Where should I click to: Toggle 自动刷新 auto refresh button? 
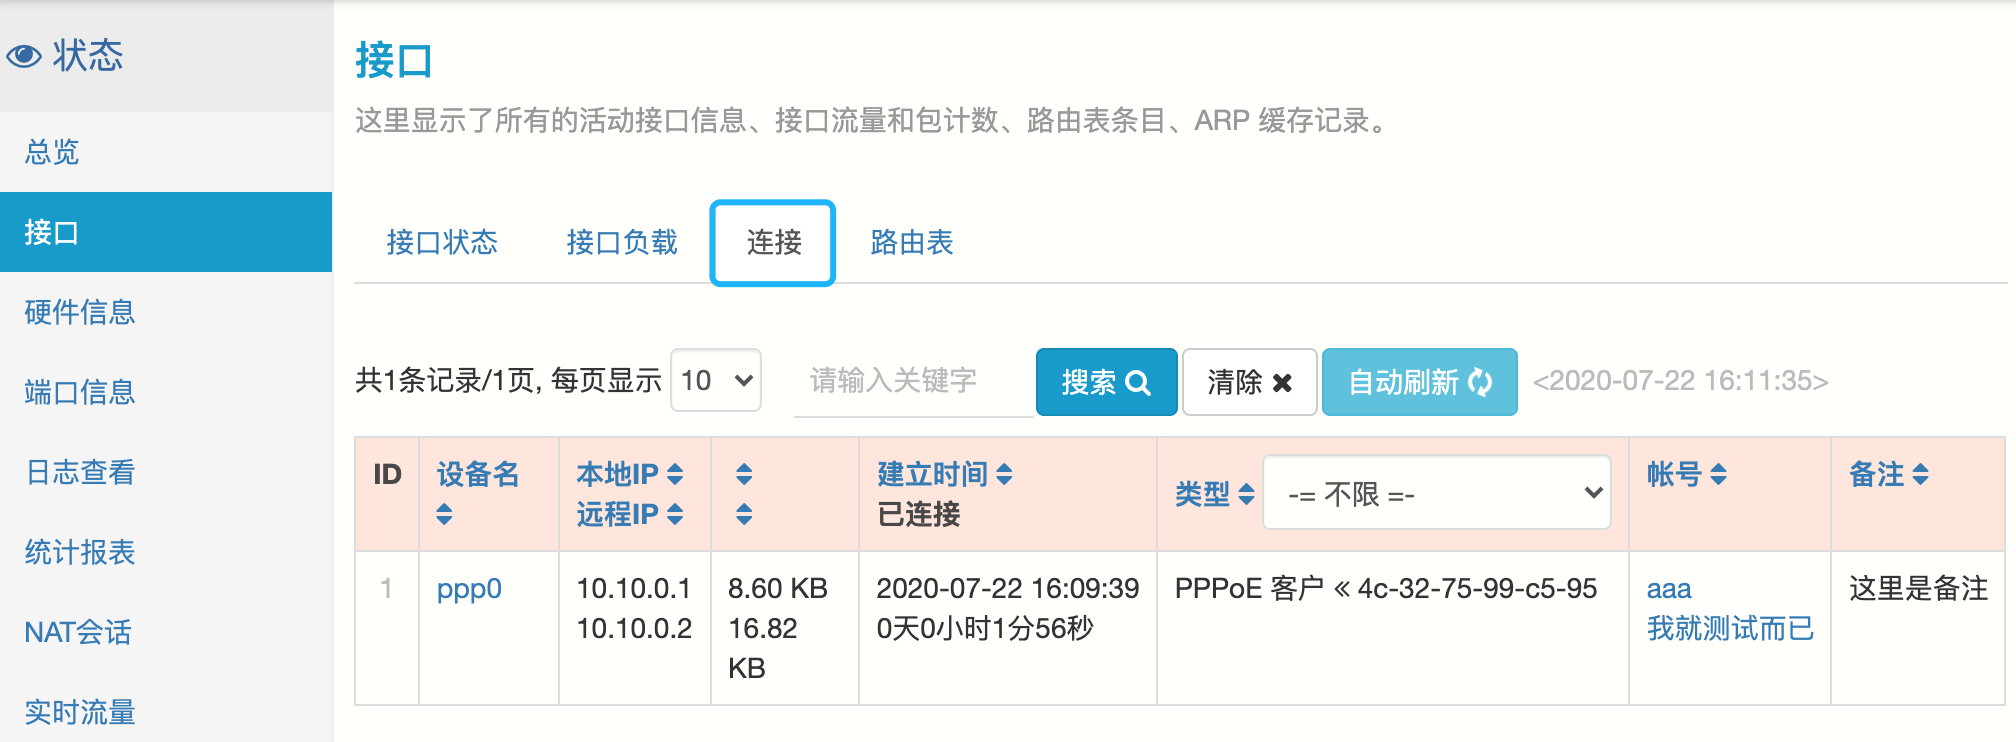(x=1419, y=382)
